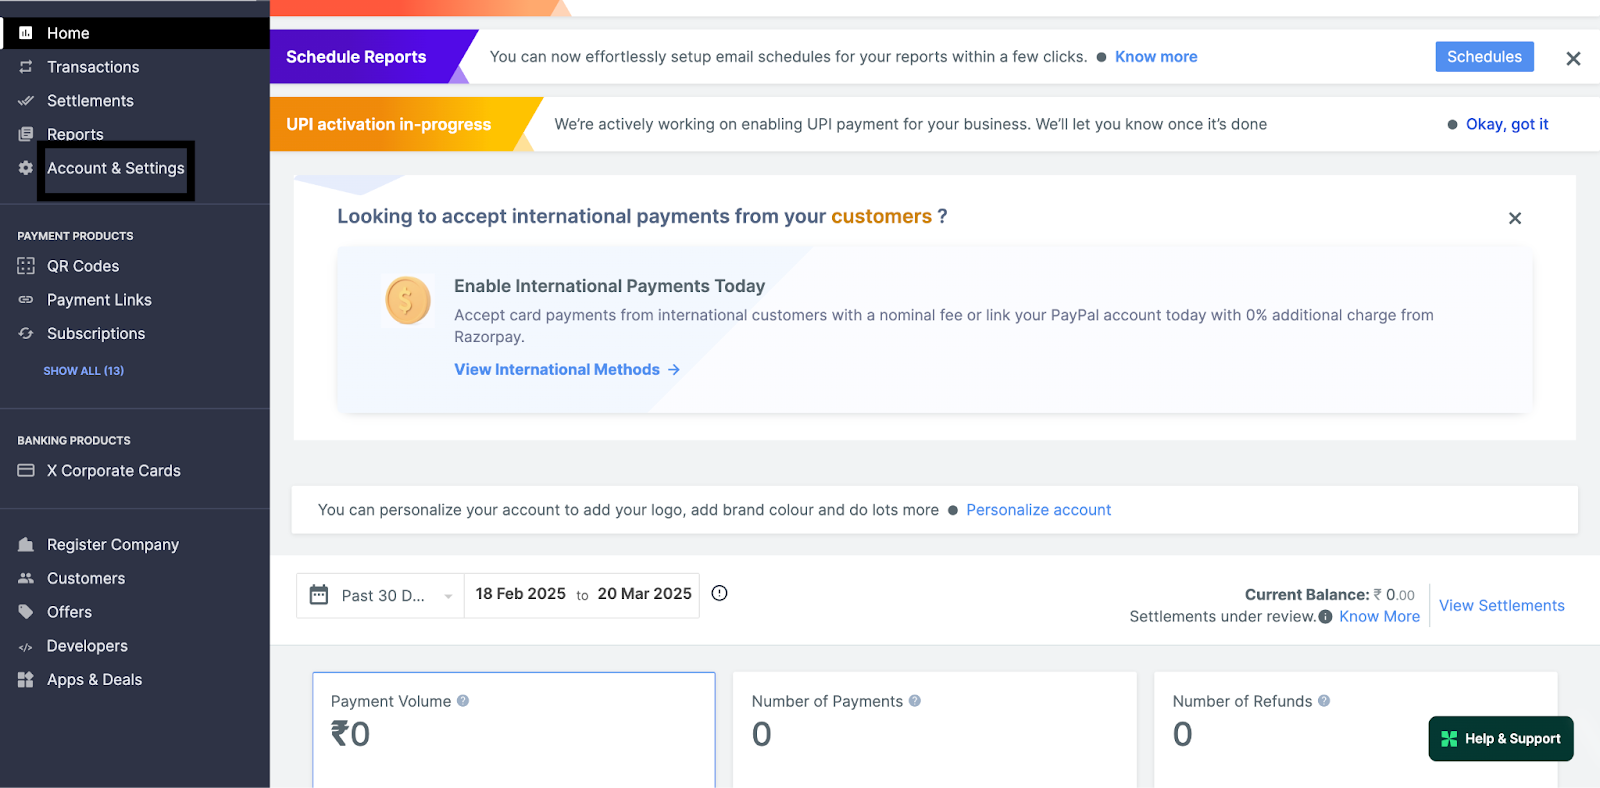Click the calendar icon in date filter

coord(319,595)
